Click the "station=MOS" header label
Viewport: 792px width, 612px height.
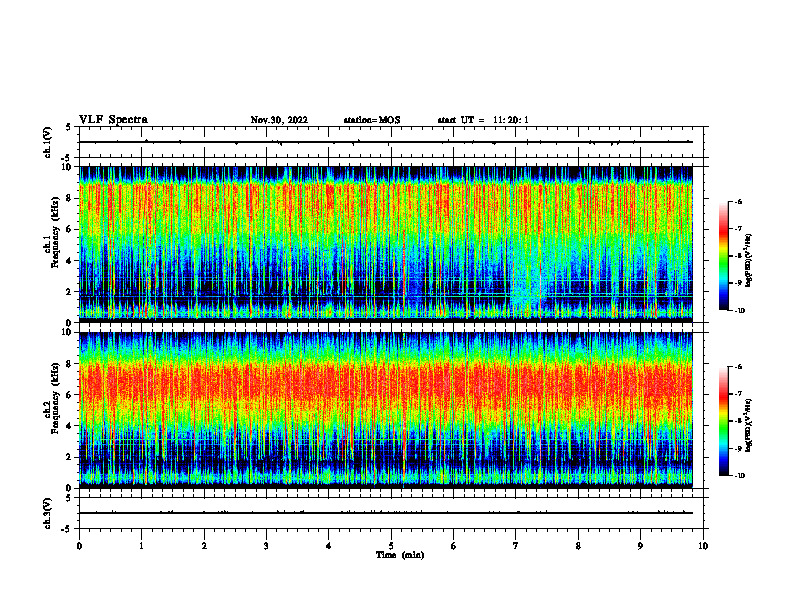point(372,120)
